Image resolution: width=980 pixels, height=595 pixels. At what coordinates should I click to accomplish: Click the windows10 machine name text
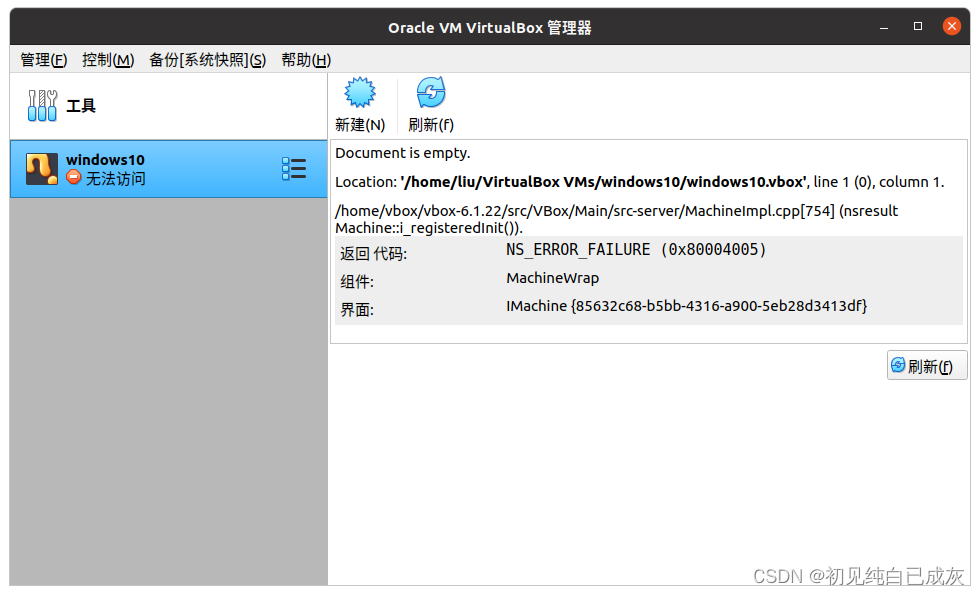(105, 160)
